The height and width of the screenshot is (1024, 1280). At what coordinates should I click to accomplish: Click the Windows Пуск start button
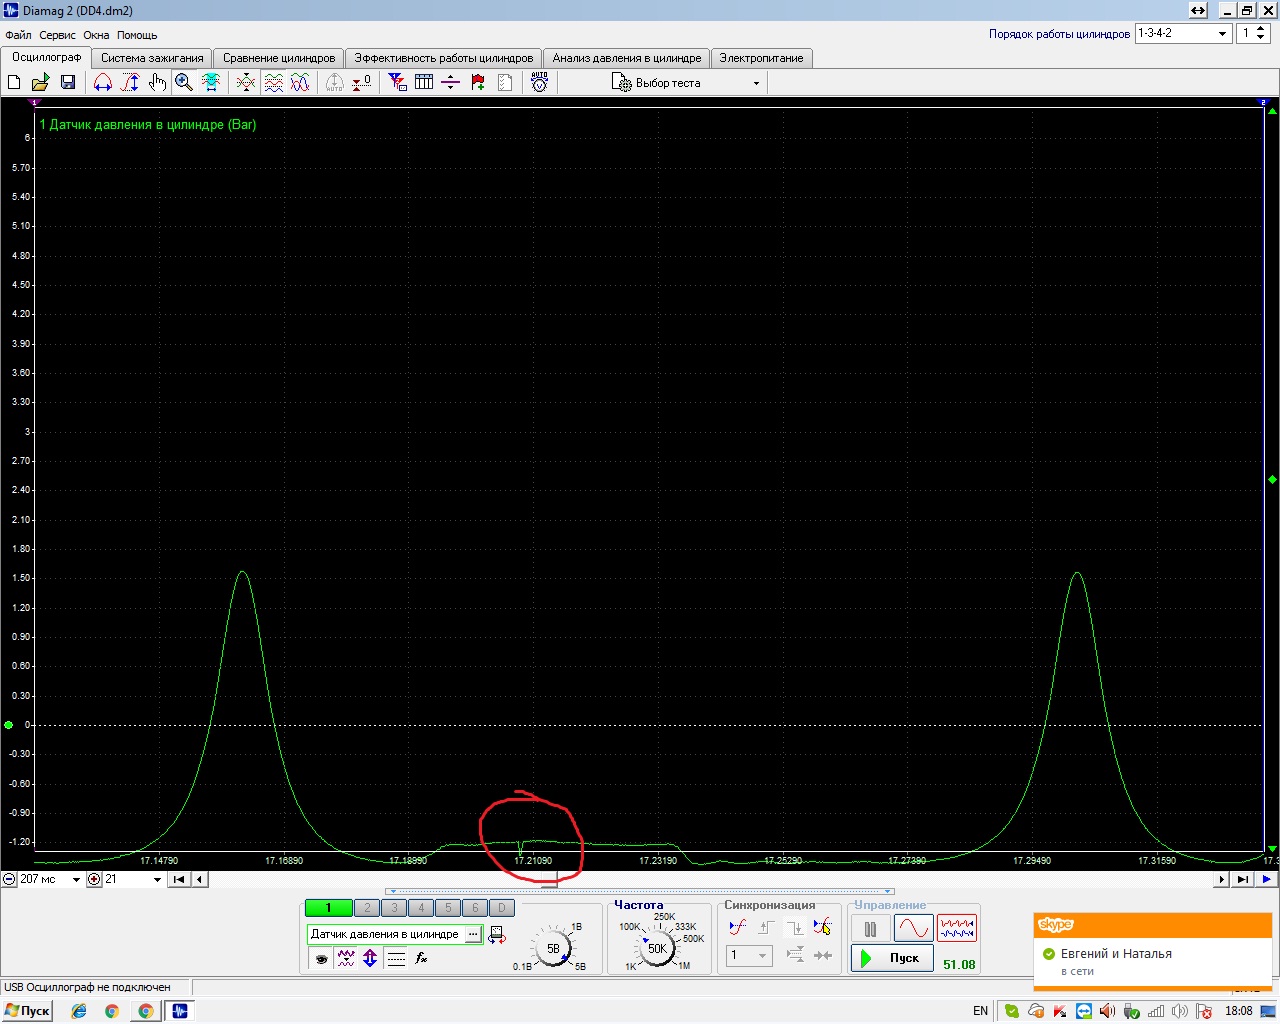click(28, 1011)
